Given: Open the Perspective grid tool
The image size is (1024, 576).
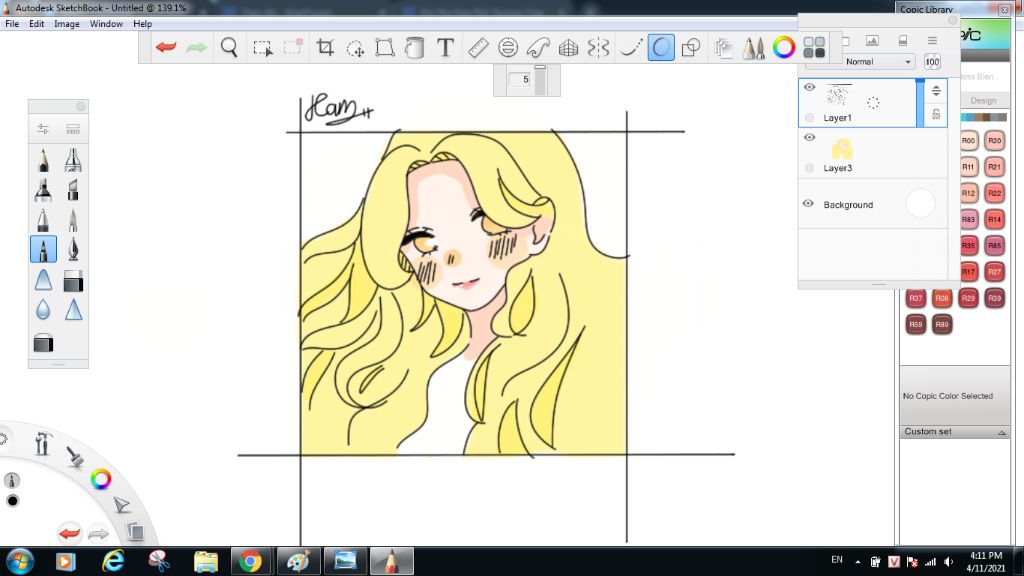Looking at the screenshot, I should pyautogui.click(x=568, y=47).
